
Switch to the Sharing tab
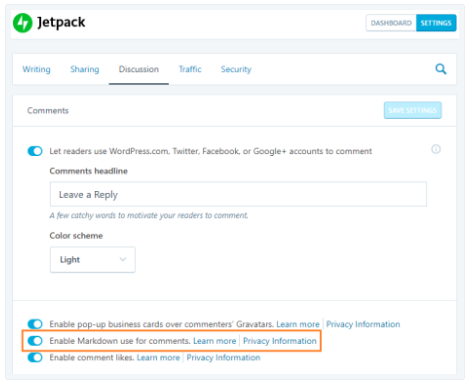(x=85, y=69)
